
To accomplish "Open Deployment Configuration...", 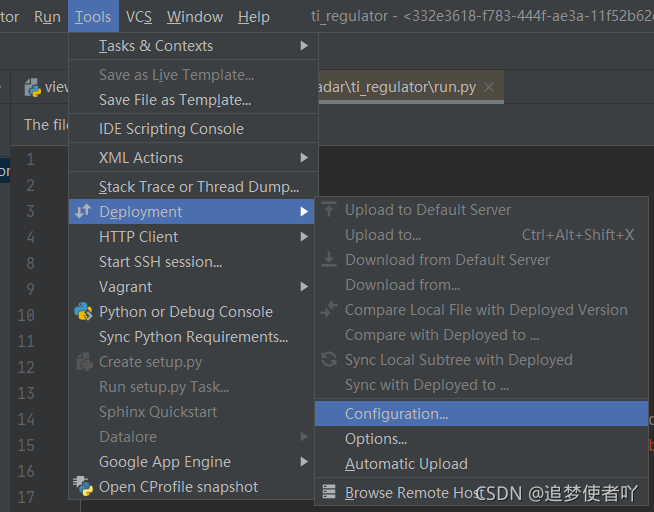I will [481, 414].
